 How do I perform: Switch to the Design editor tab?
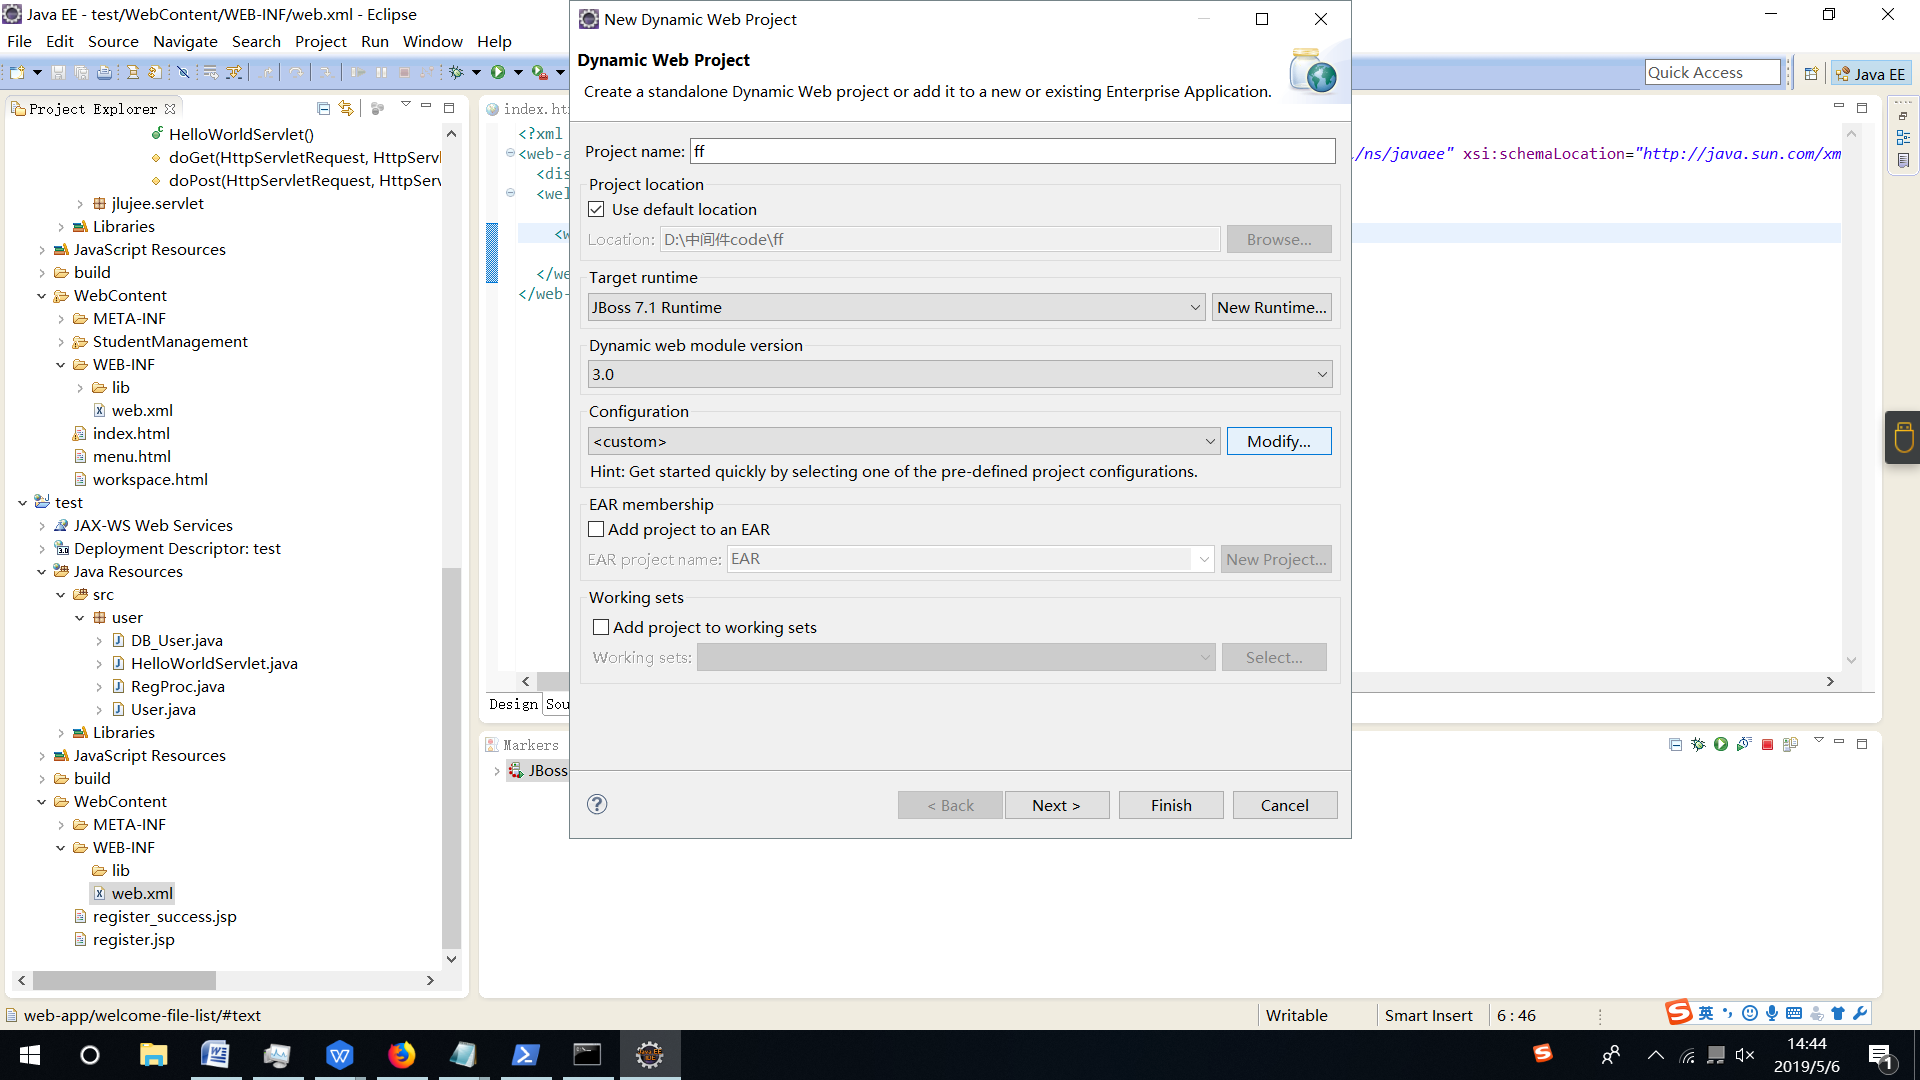pyautogui.click(x=513, y=704)
